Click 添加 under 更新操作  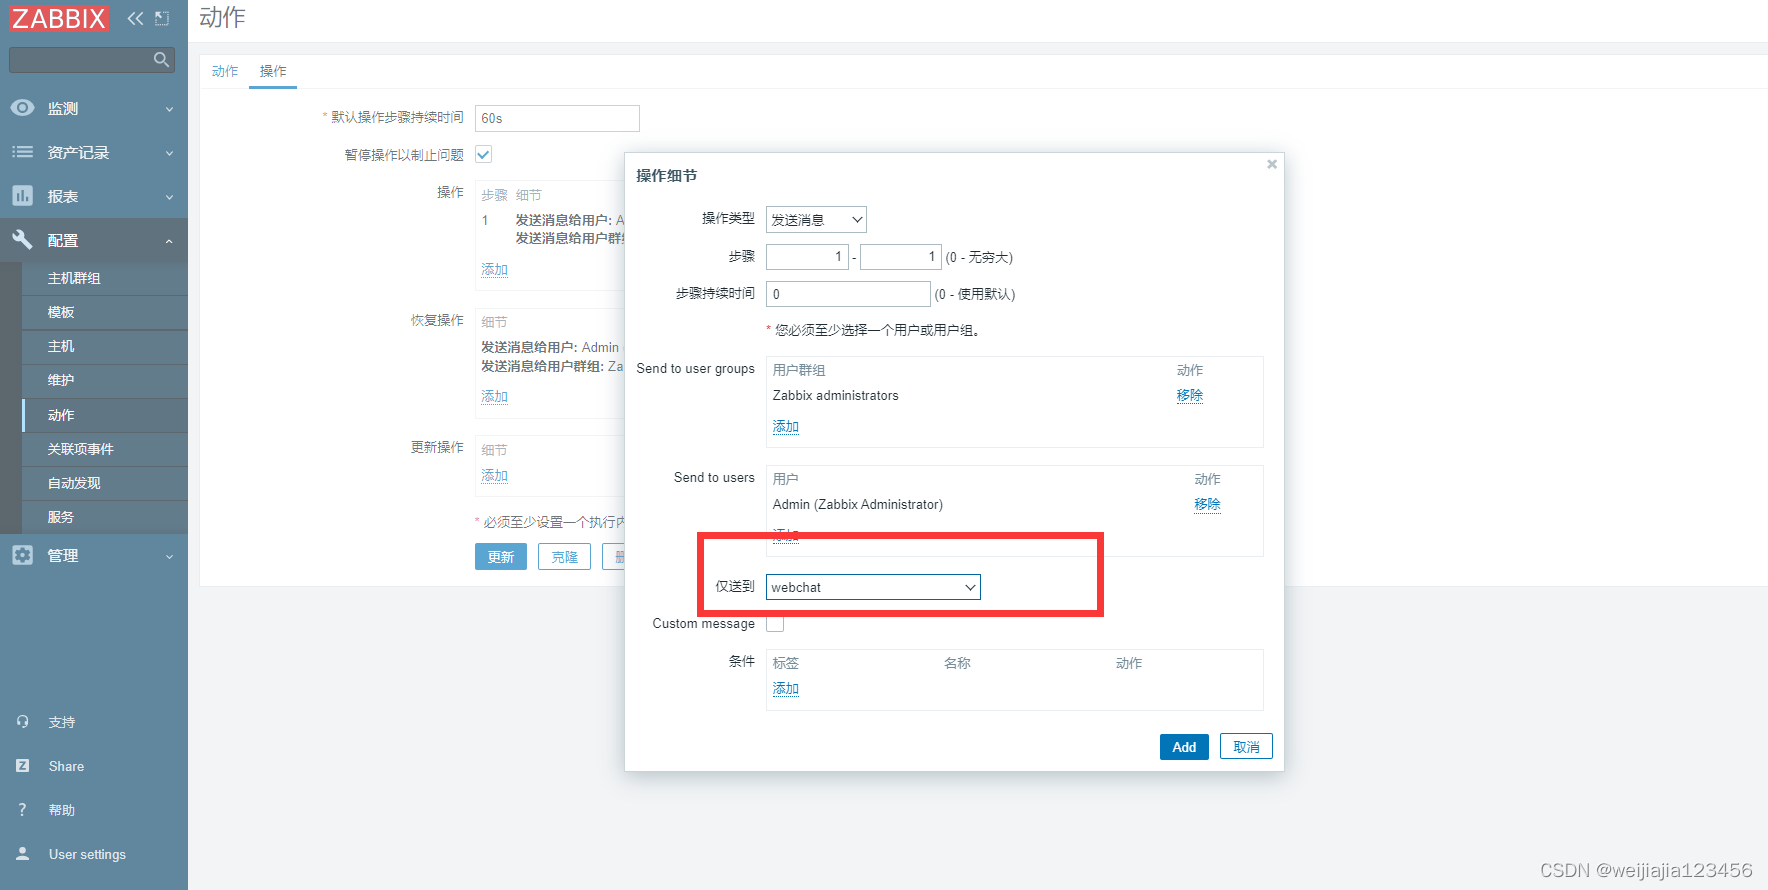[495, 476]
